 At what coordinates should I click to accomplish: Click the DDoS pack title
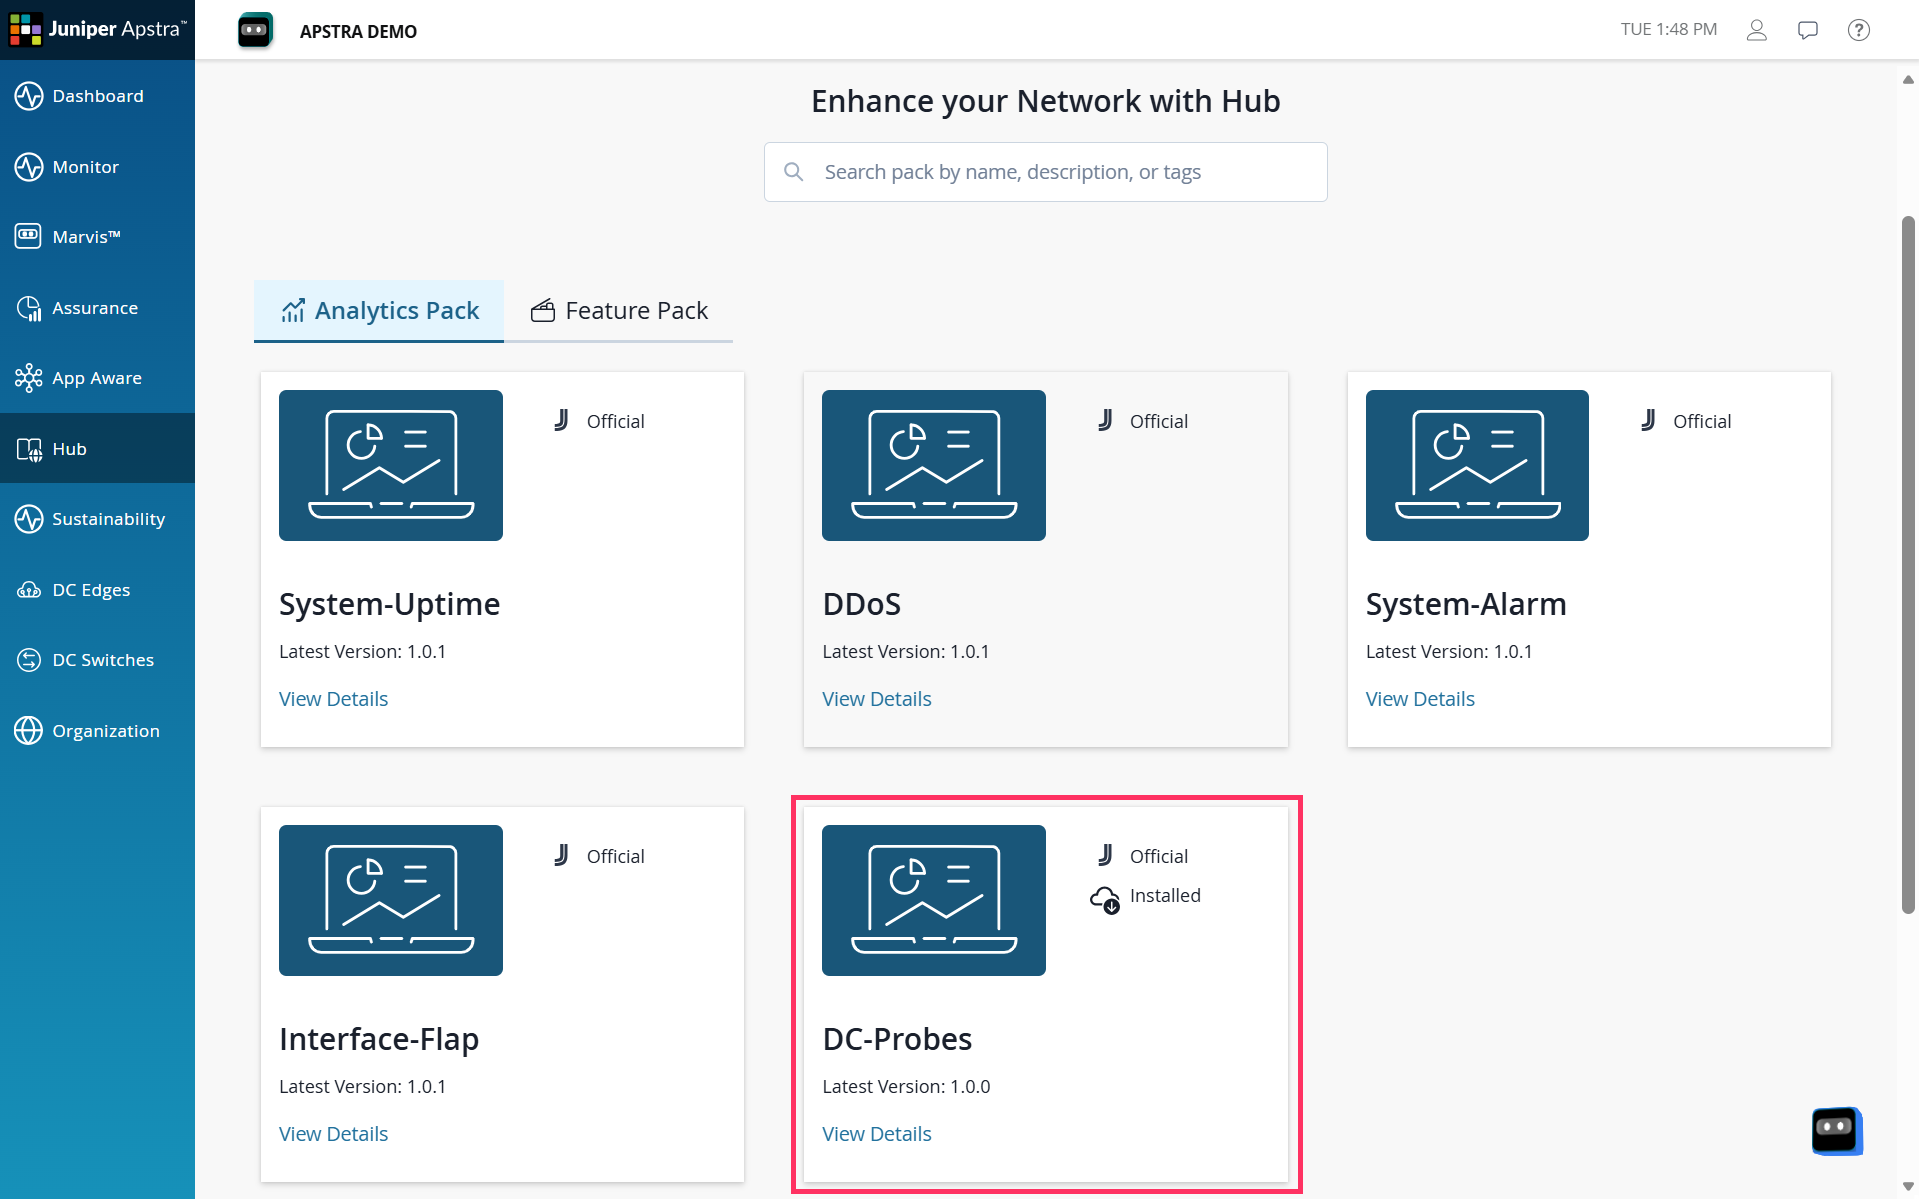pyautogui.click(x=862, y=604)
